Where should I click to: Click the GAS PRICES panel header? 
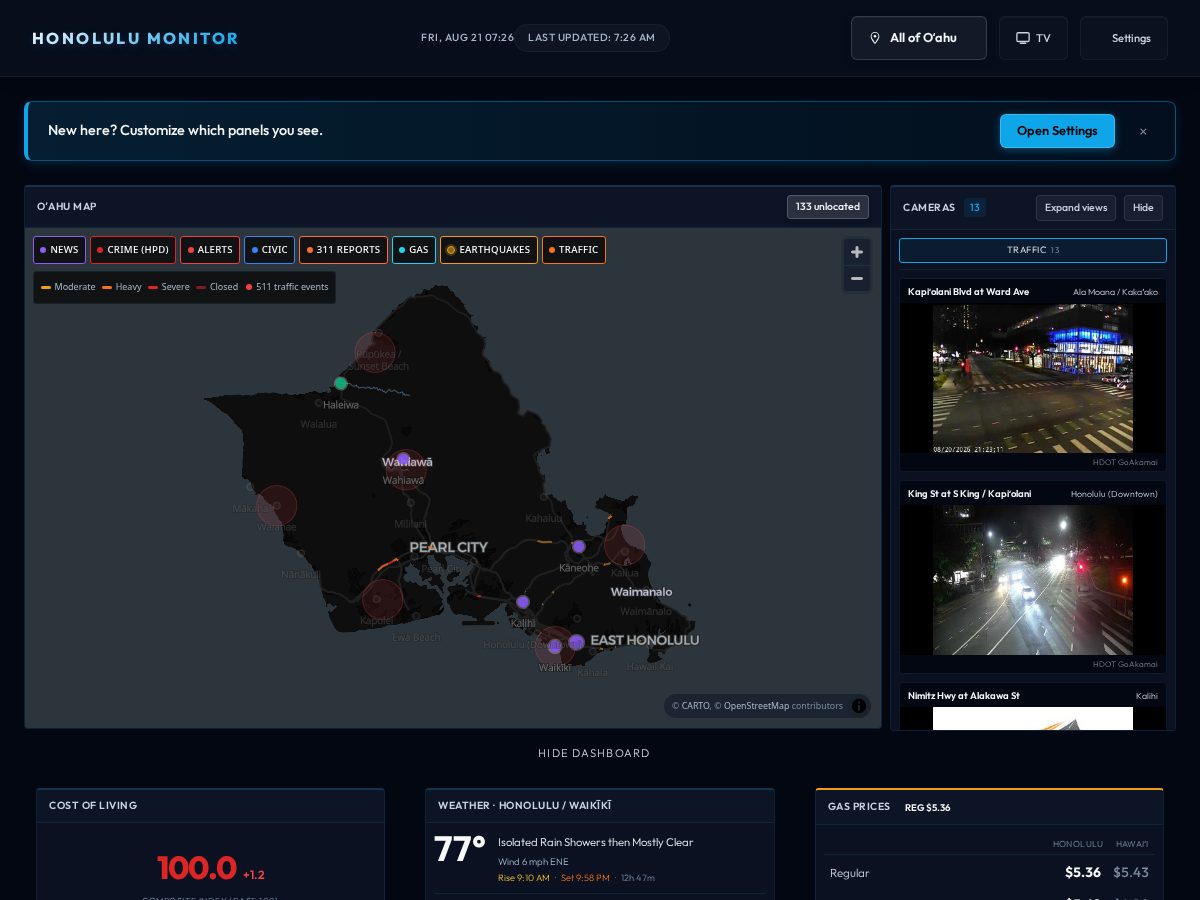pos(989,807)
